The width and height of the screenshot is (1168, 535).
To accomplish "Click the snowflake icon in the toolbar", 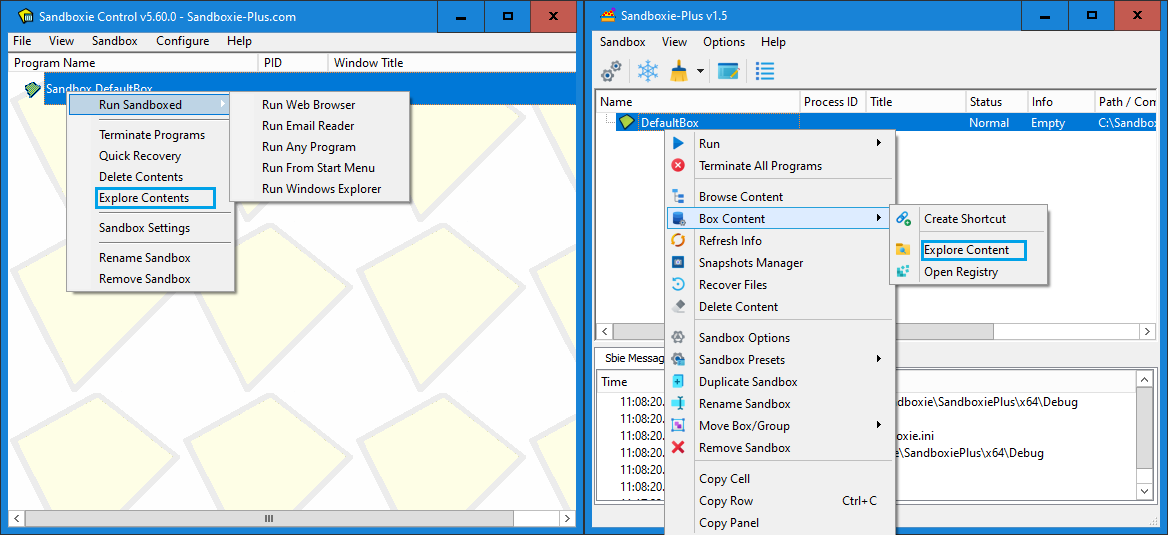I will pyautogui.click(x=648, y=71).
